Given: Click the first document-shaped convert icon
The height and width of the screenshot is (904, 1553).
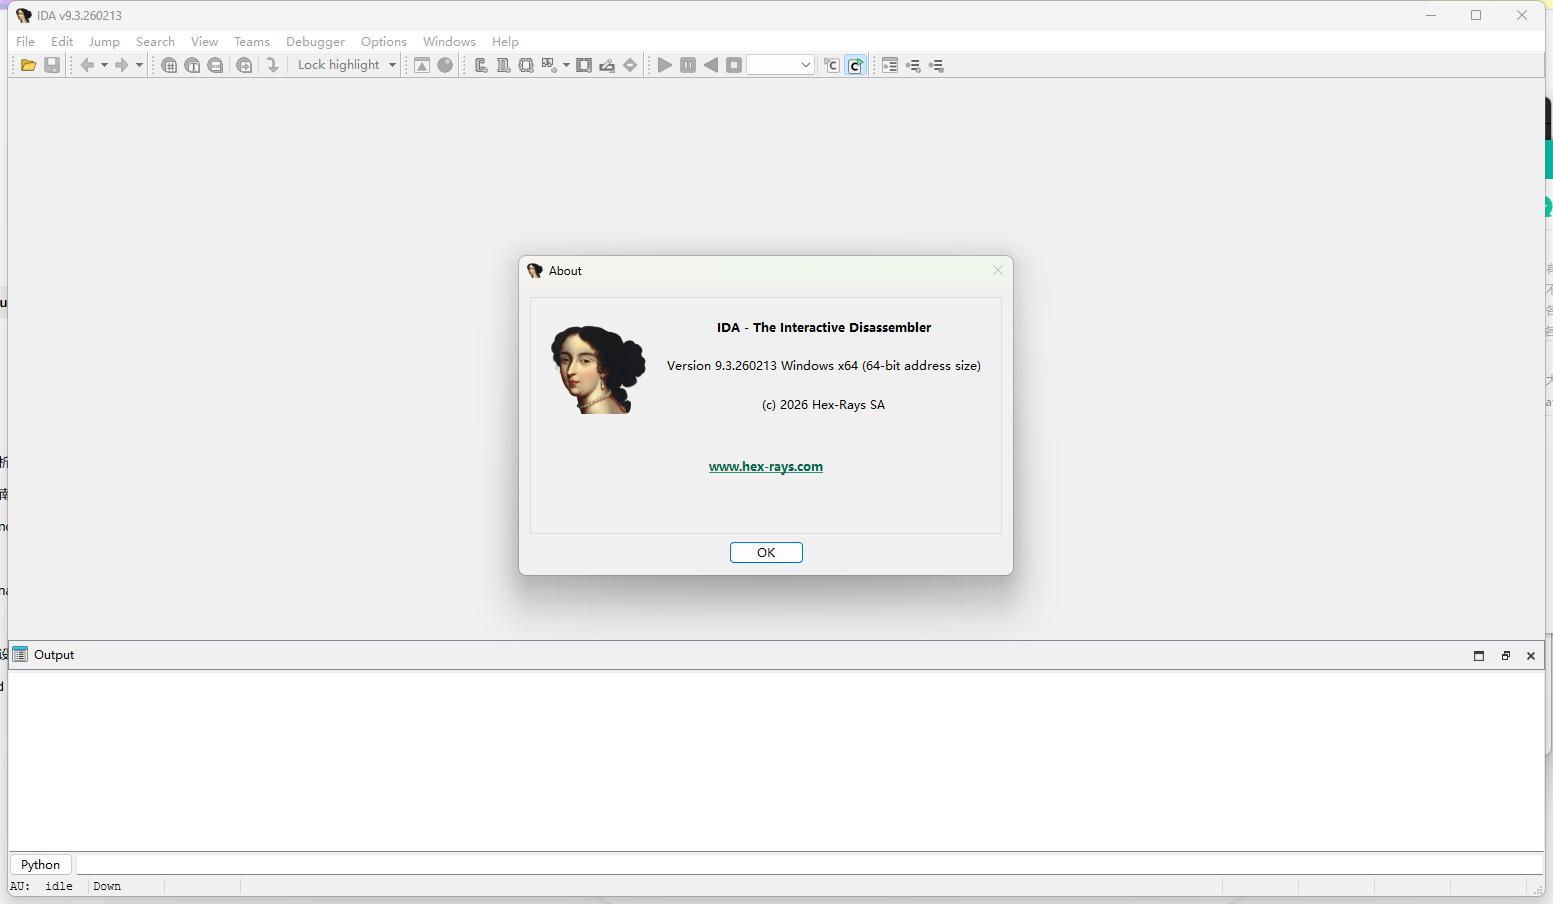Looking at the screenshot, I should (x=481, y=65).
